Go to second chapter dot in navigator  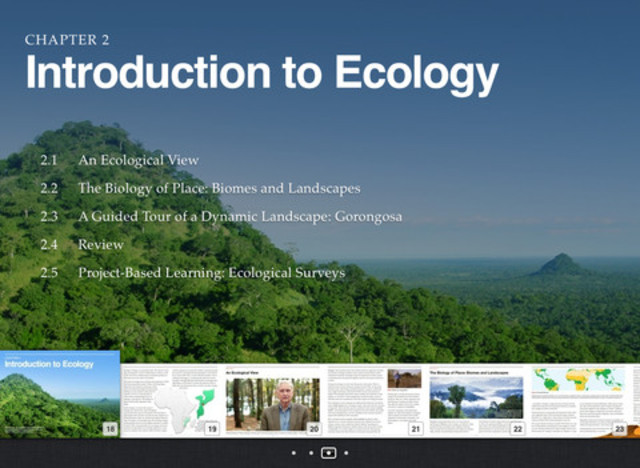coord(311,453)
